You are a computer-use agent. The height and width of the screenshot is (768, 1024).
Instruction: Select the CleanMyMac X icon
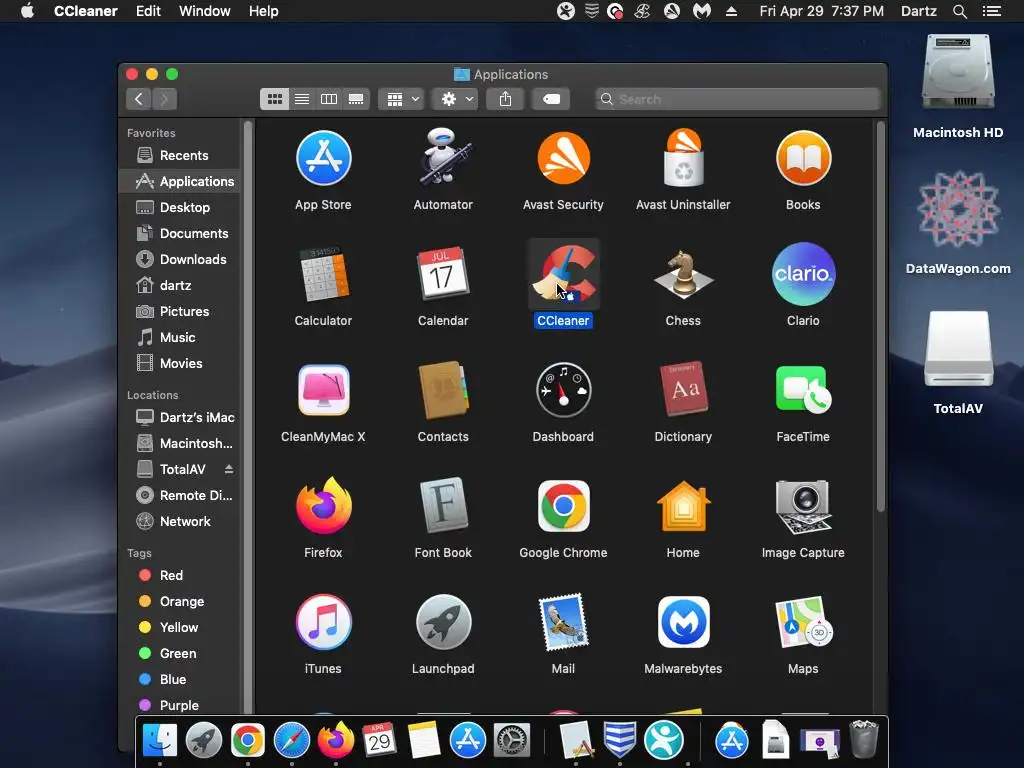pyautogui.click(x=323, y=390)
